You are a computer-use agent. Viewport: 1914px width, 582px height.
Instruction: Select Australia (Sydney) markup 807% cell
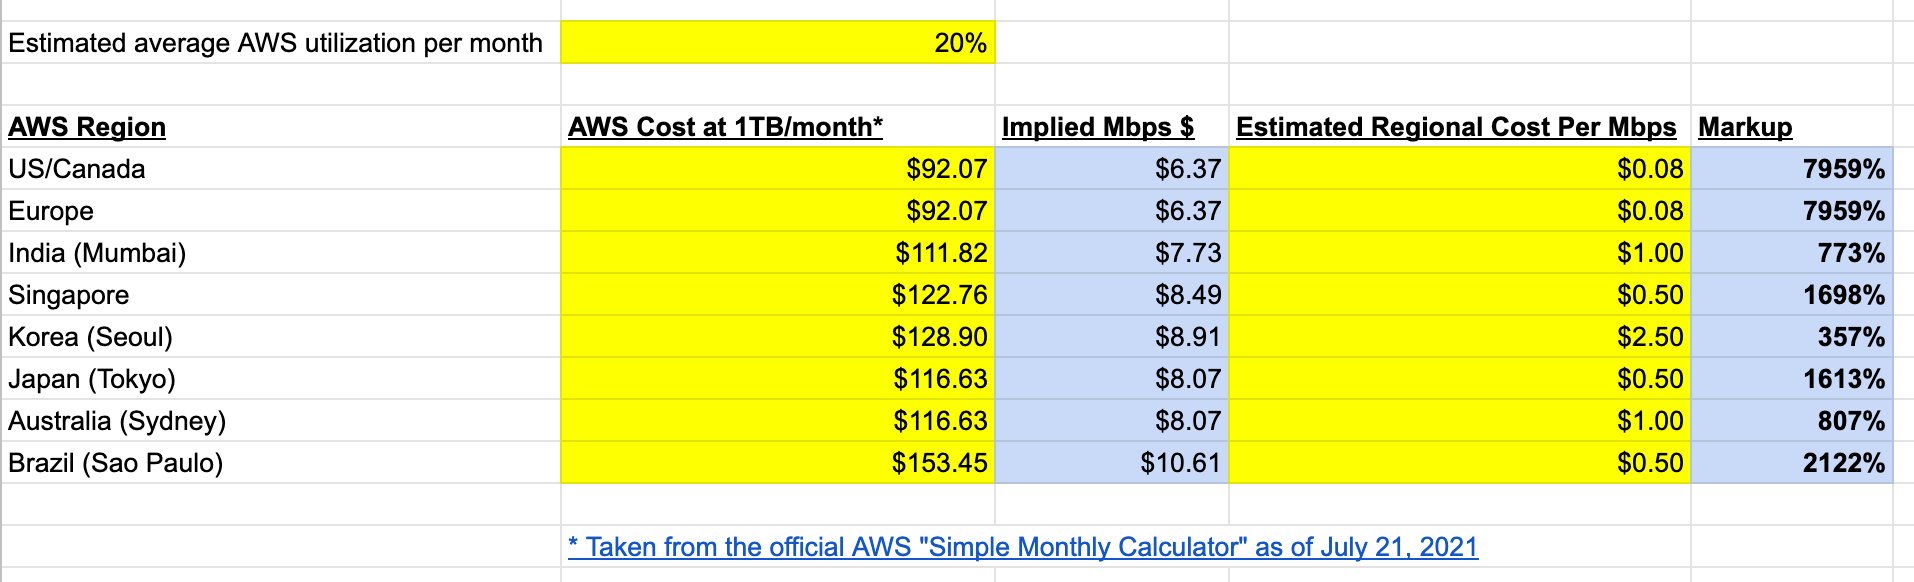tap(1791, 421)
